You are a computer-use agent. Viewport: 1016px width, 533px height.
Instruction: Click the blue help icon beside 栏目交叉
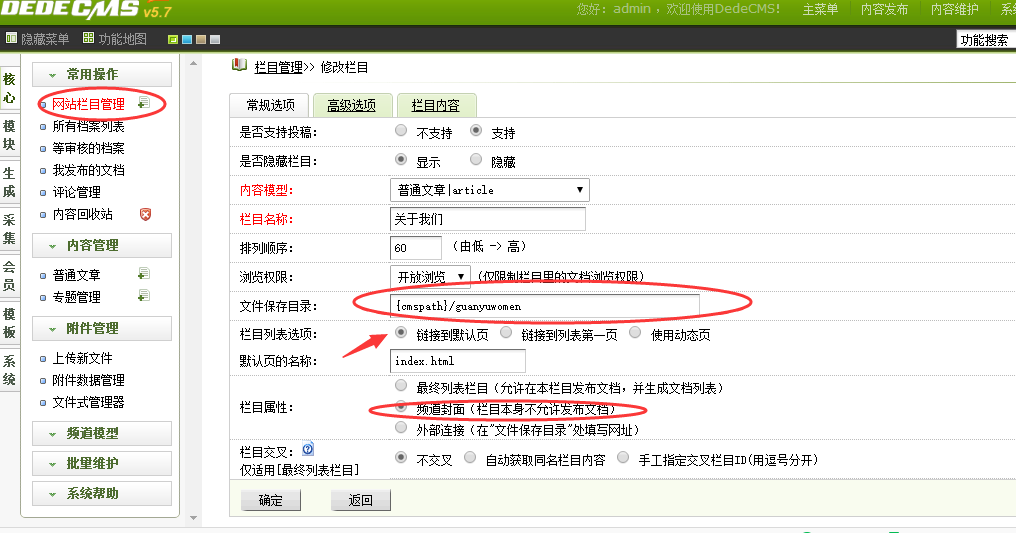pos(308,450)
